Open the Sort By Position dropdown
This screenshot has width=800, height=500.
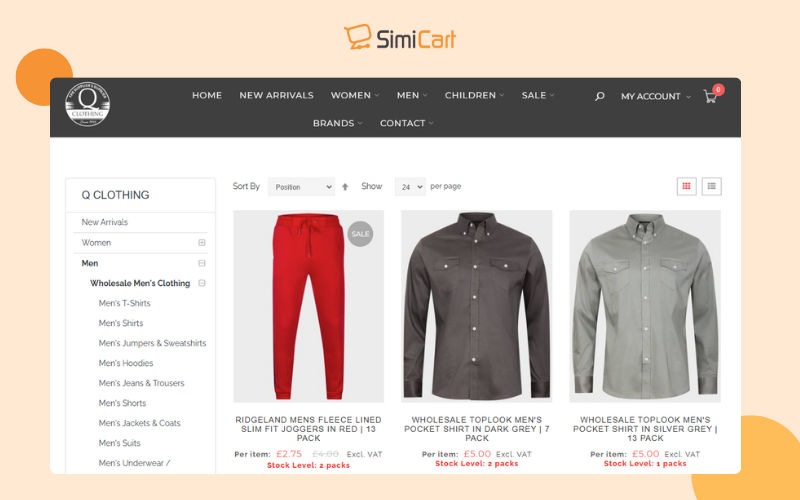tap(301, 187)
